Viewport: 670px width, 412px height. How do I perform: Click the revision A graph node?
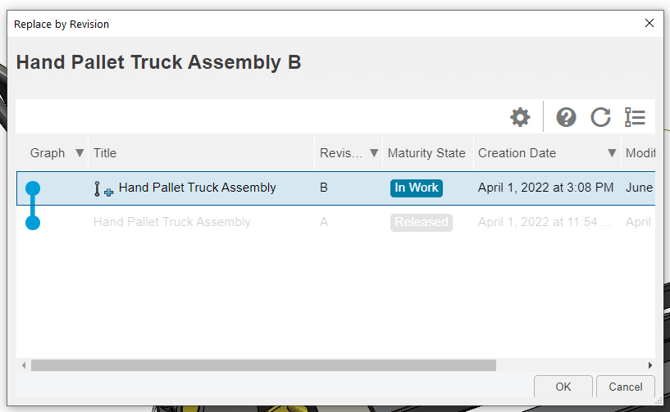(33, 223)
